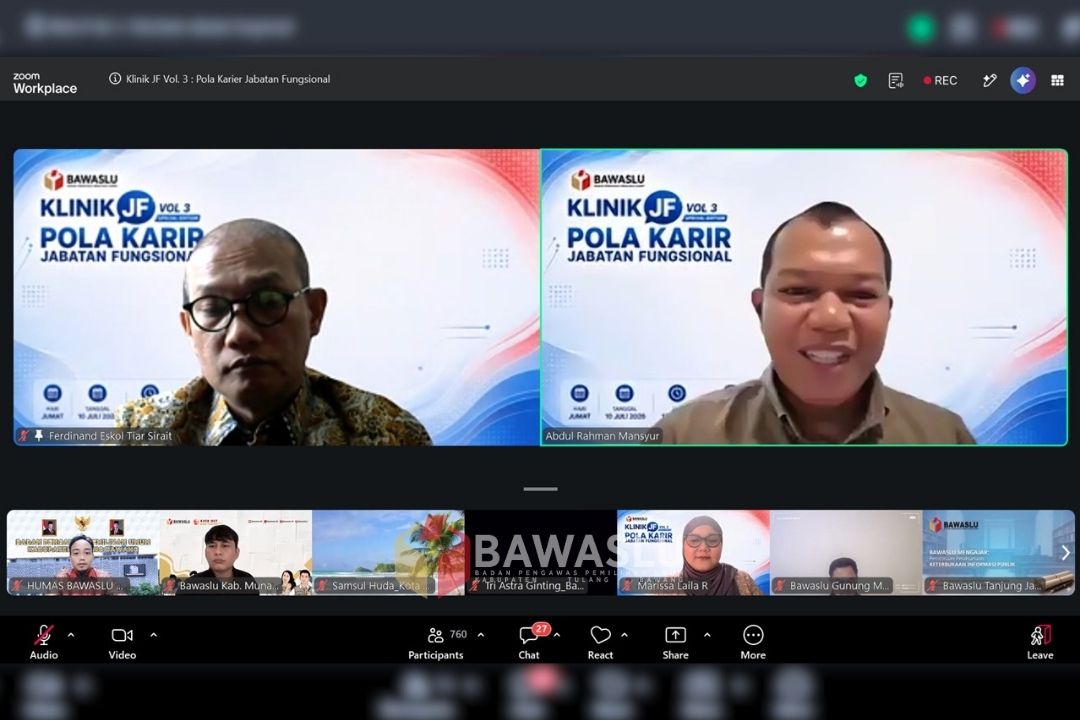Screen dimensions: 1080x720
Task: Show next page of participant thumbnails
Action: 1065,553
